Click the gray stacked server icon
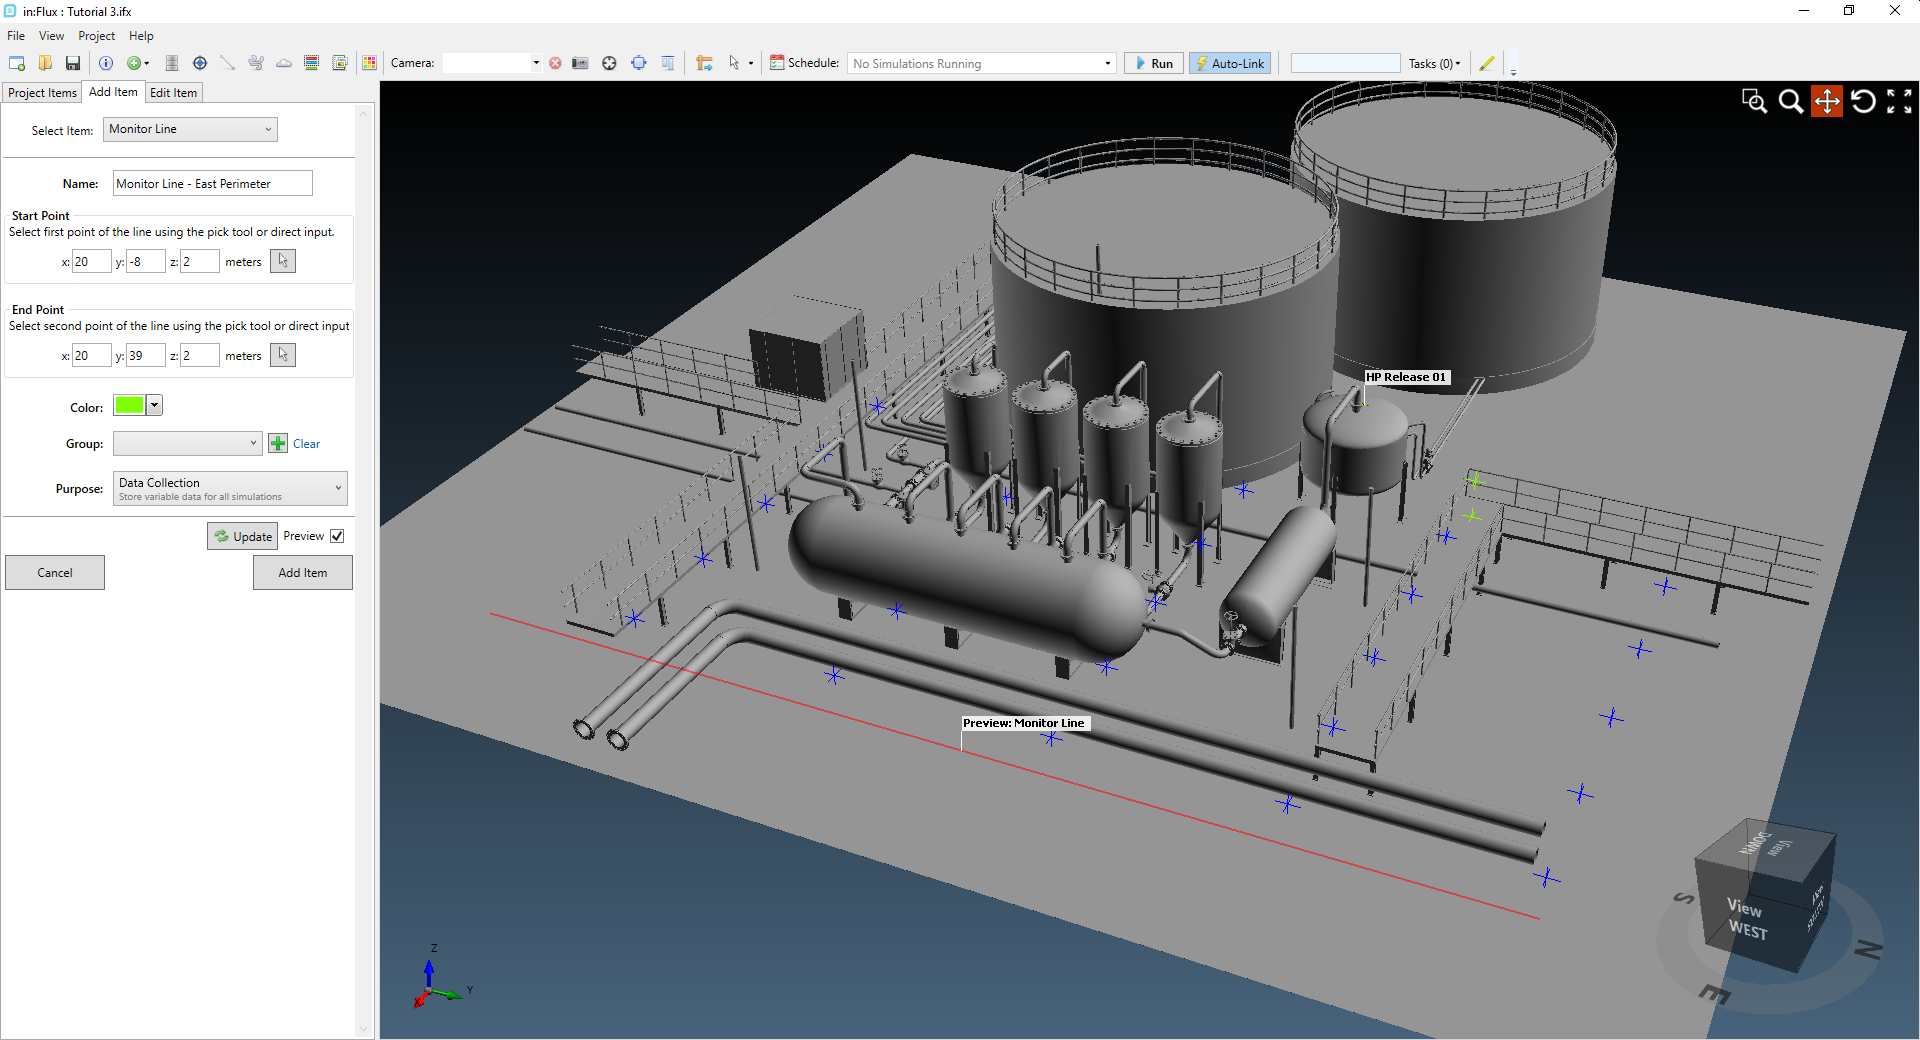 point(172,63)
